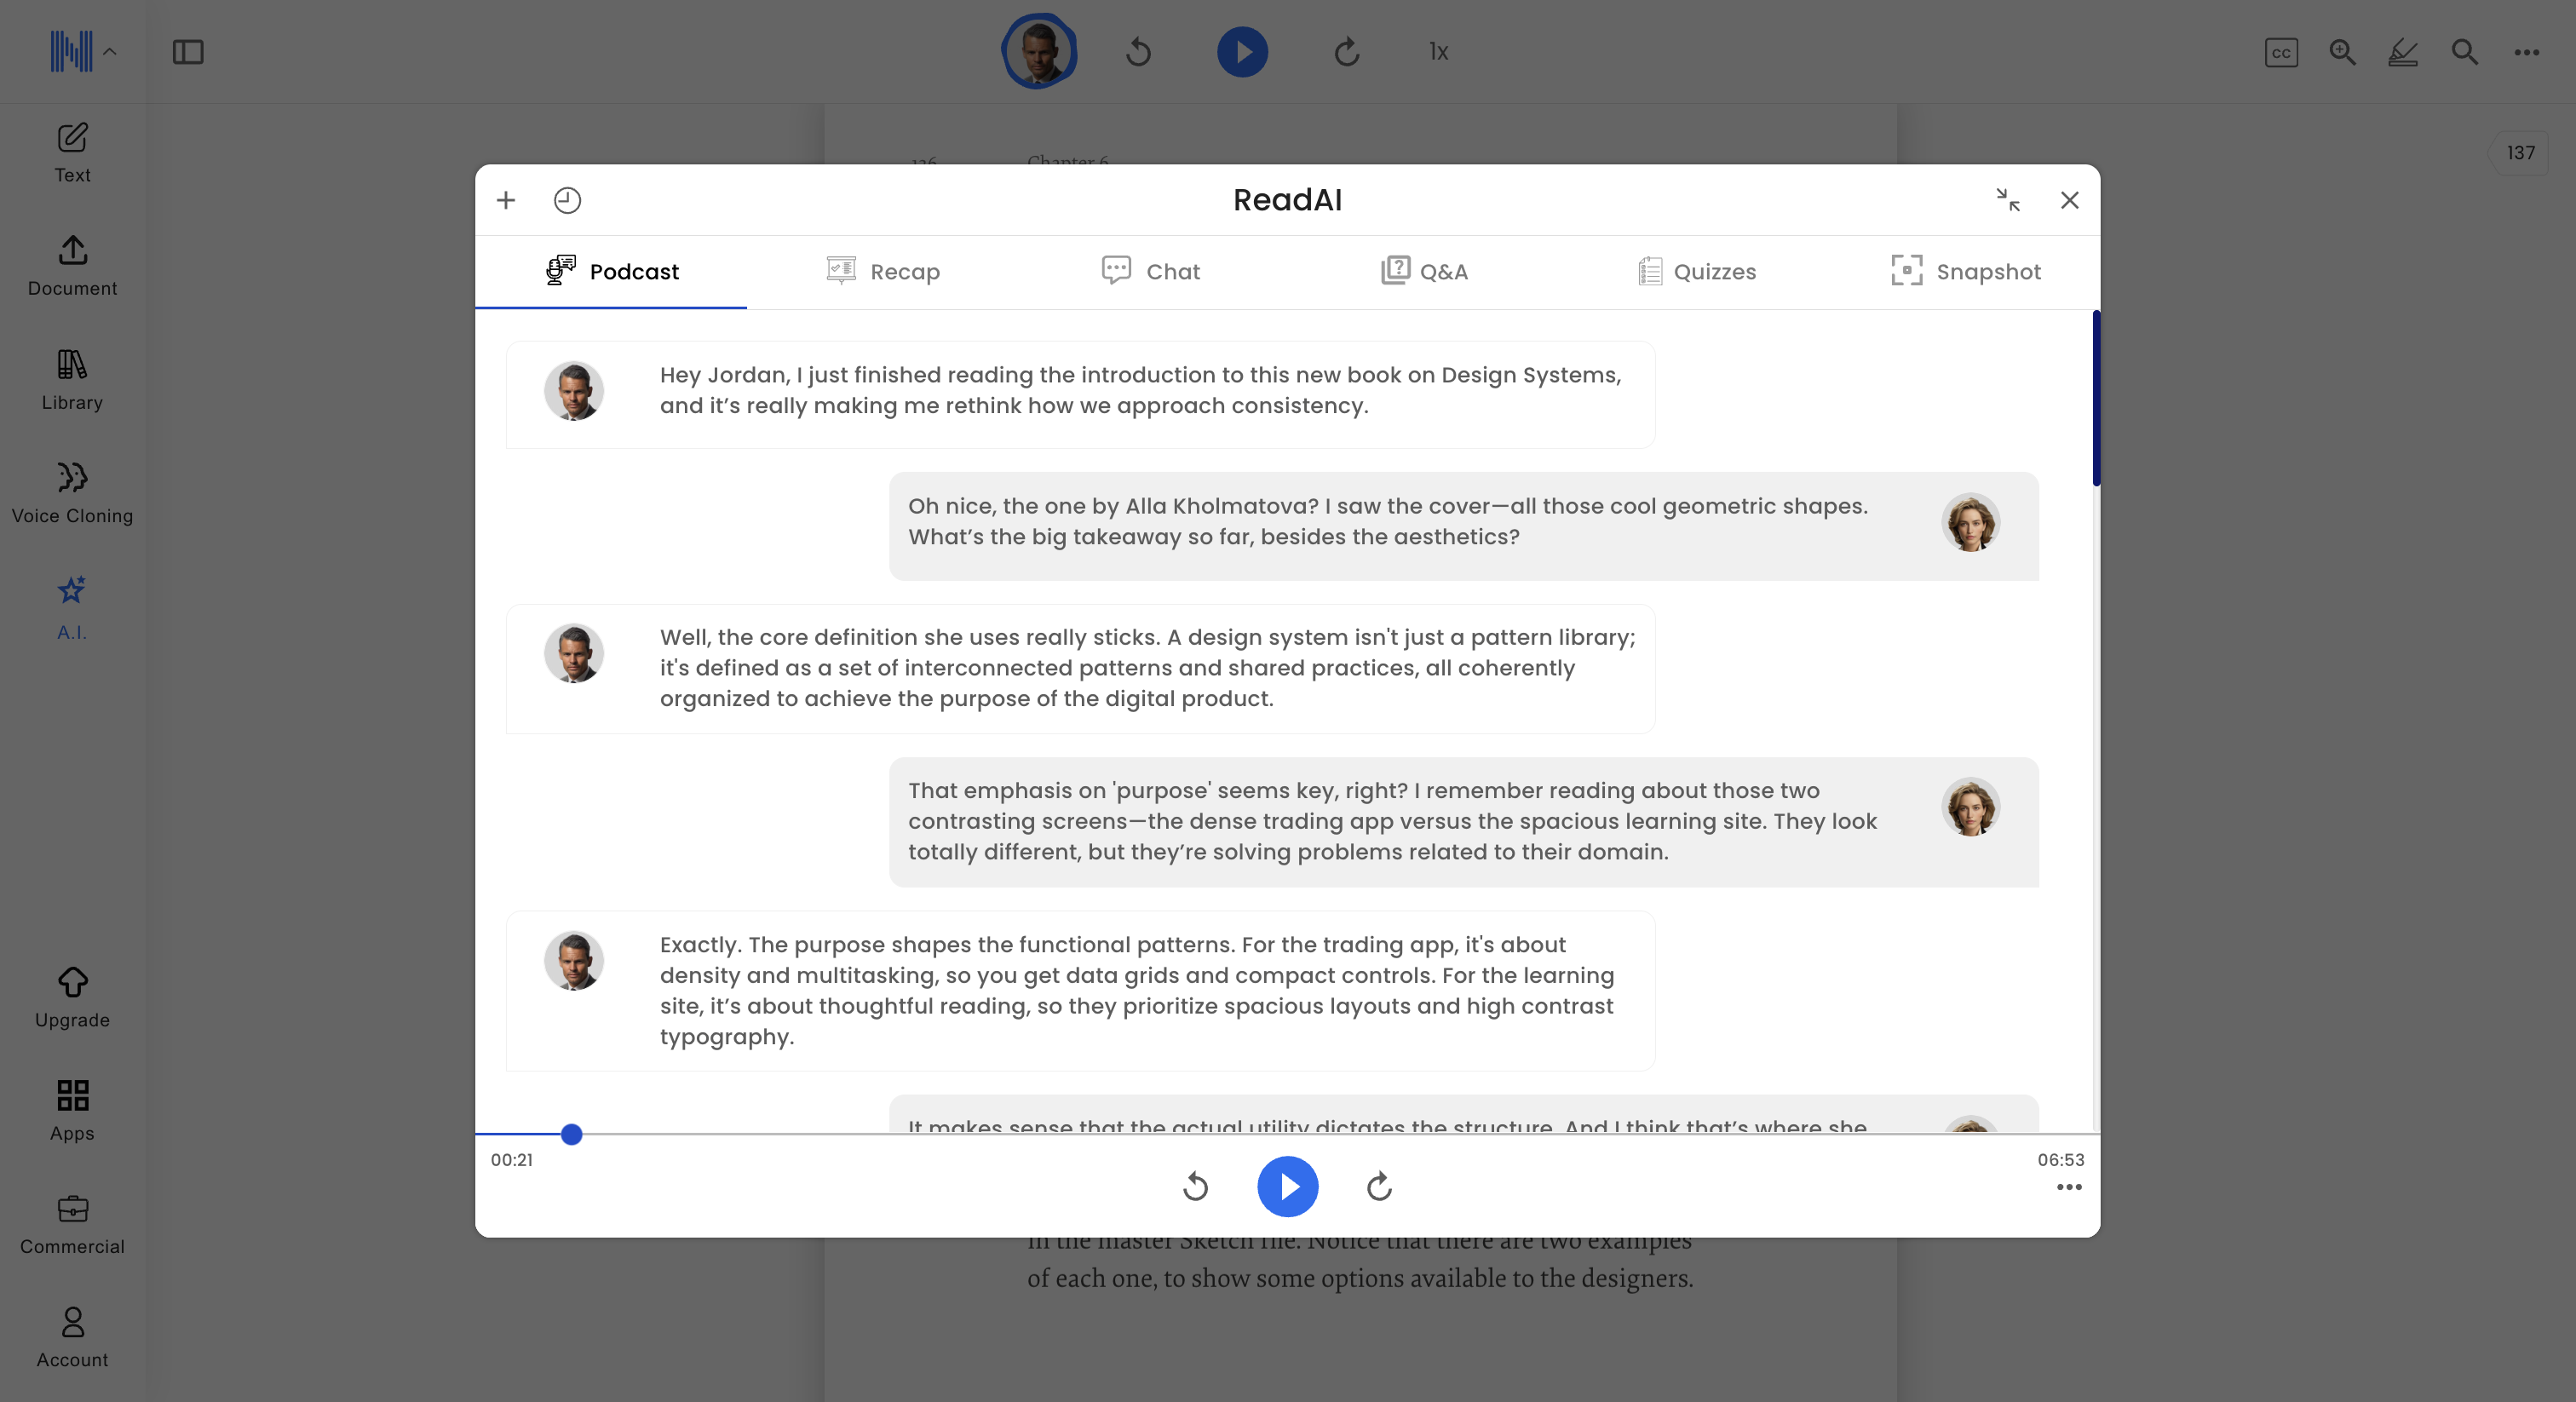Play the podcast audio
2576x1402 pixels.
coord(1287,1186)
